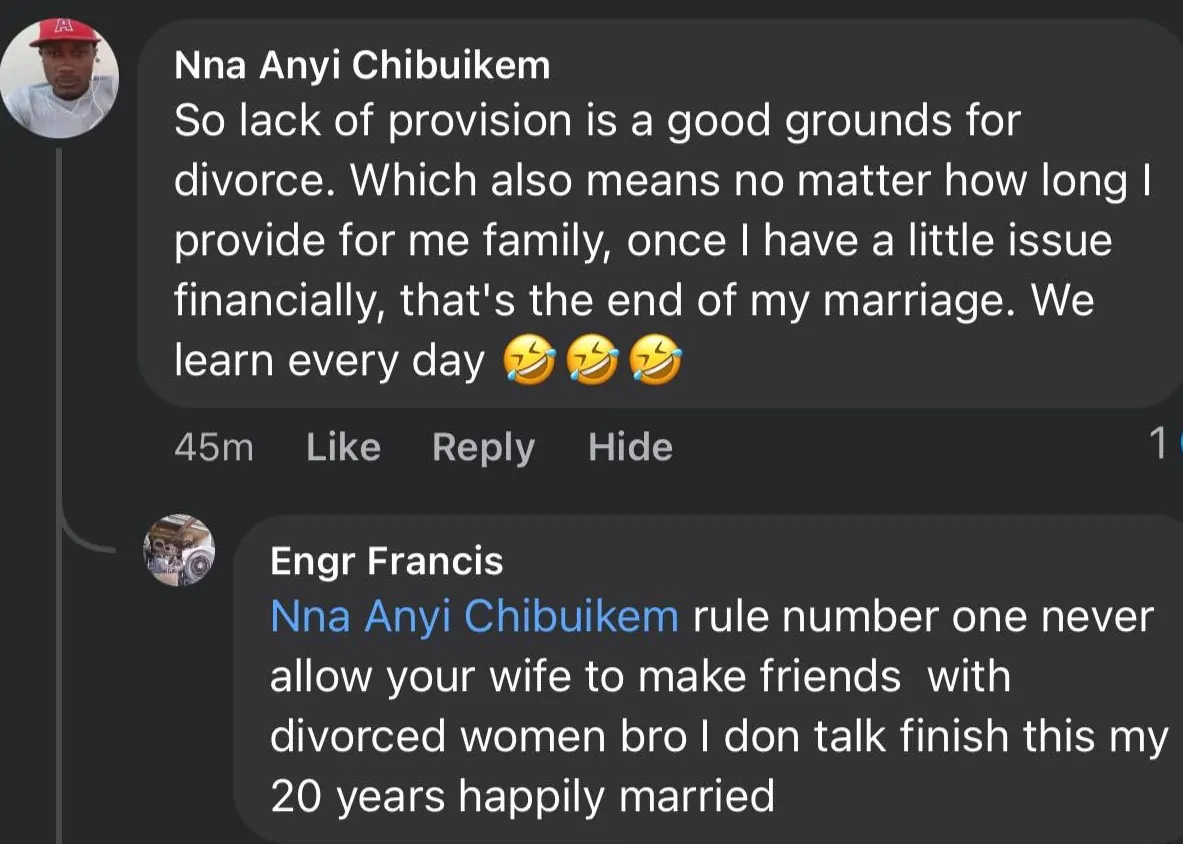Click the first laughing emoji
The width and height of the screenshot is (1183, 844).
529,362
